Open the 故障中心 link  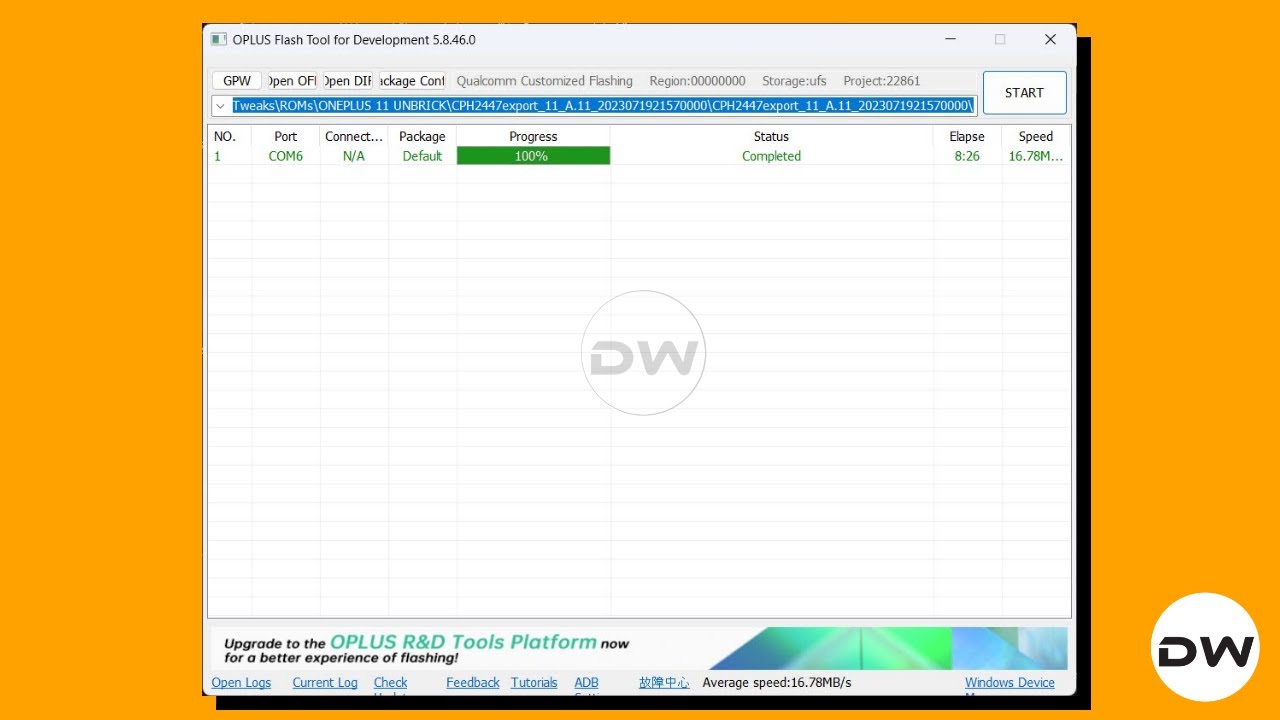pos(664,682)
